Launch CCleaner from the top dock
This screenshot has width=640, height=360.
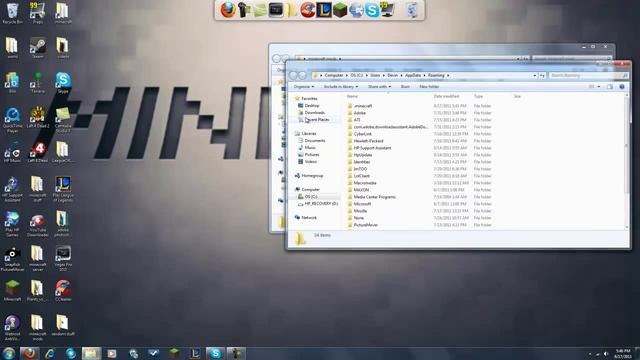(308, 10)
